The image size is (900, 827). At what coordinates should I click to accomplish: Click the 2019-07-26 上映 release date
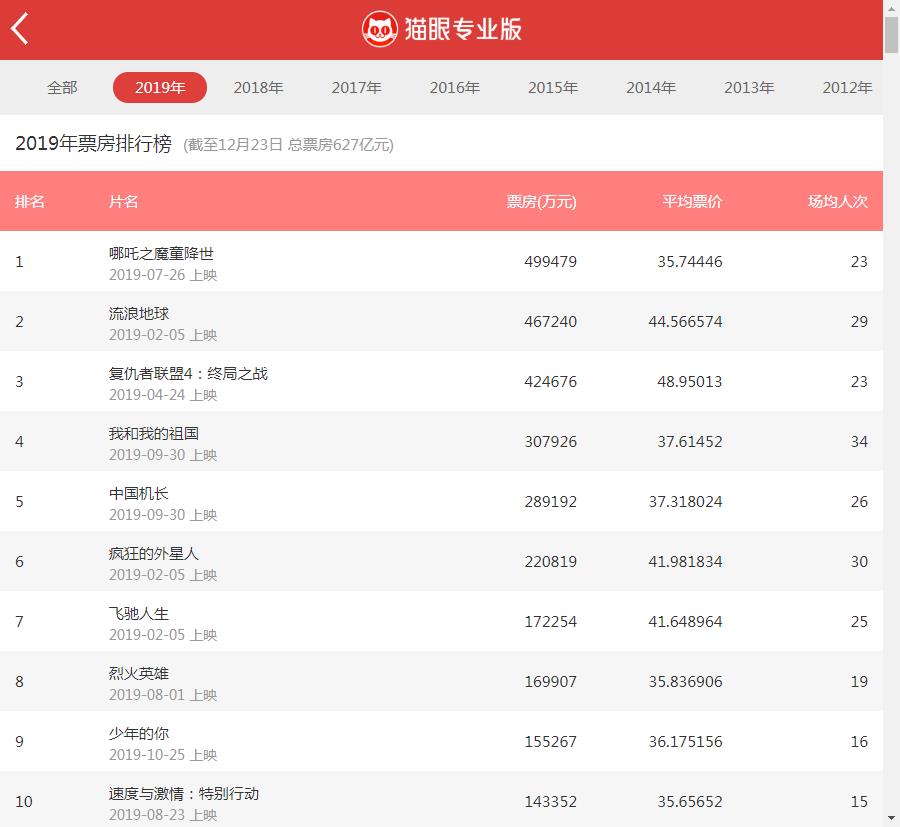tap(163, 275)
